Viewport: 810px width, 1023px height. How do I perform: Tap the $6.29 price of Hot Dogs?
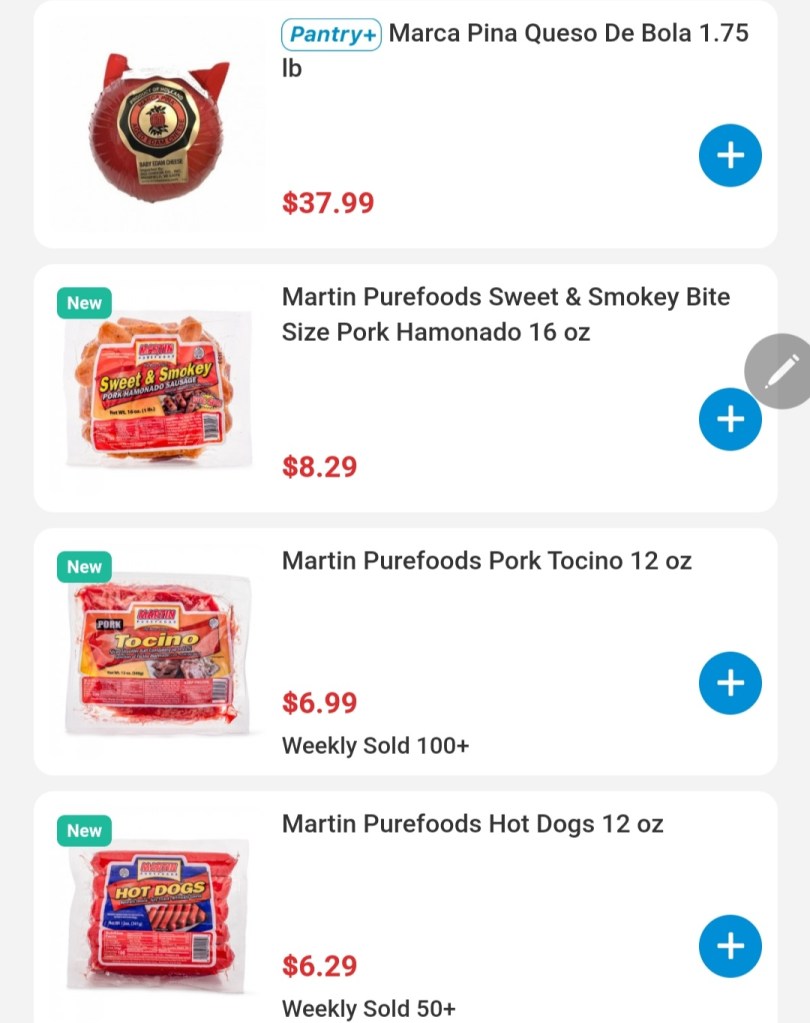point(319,966)
